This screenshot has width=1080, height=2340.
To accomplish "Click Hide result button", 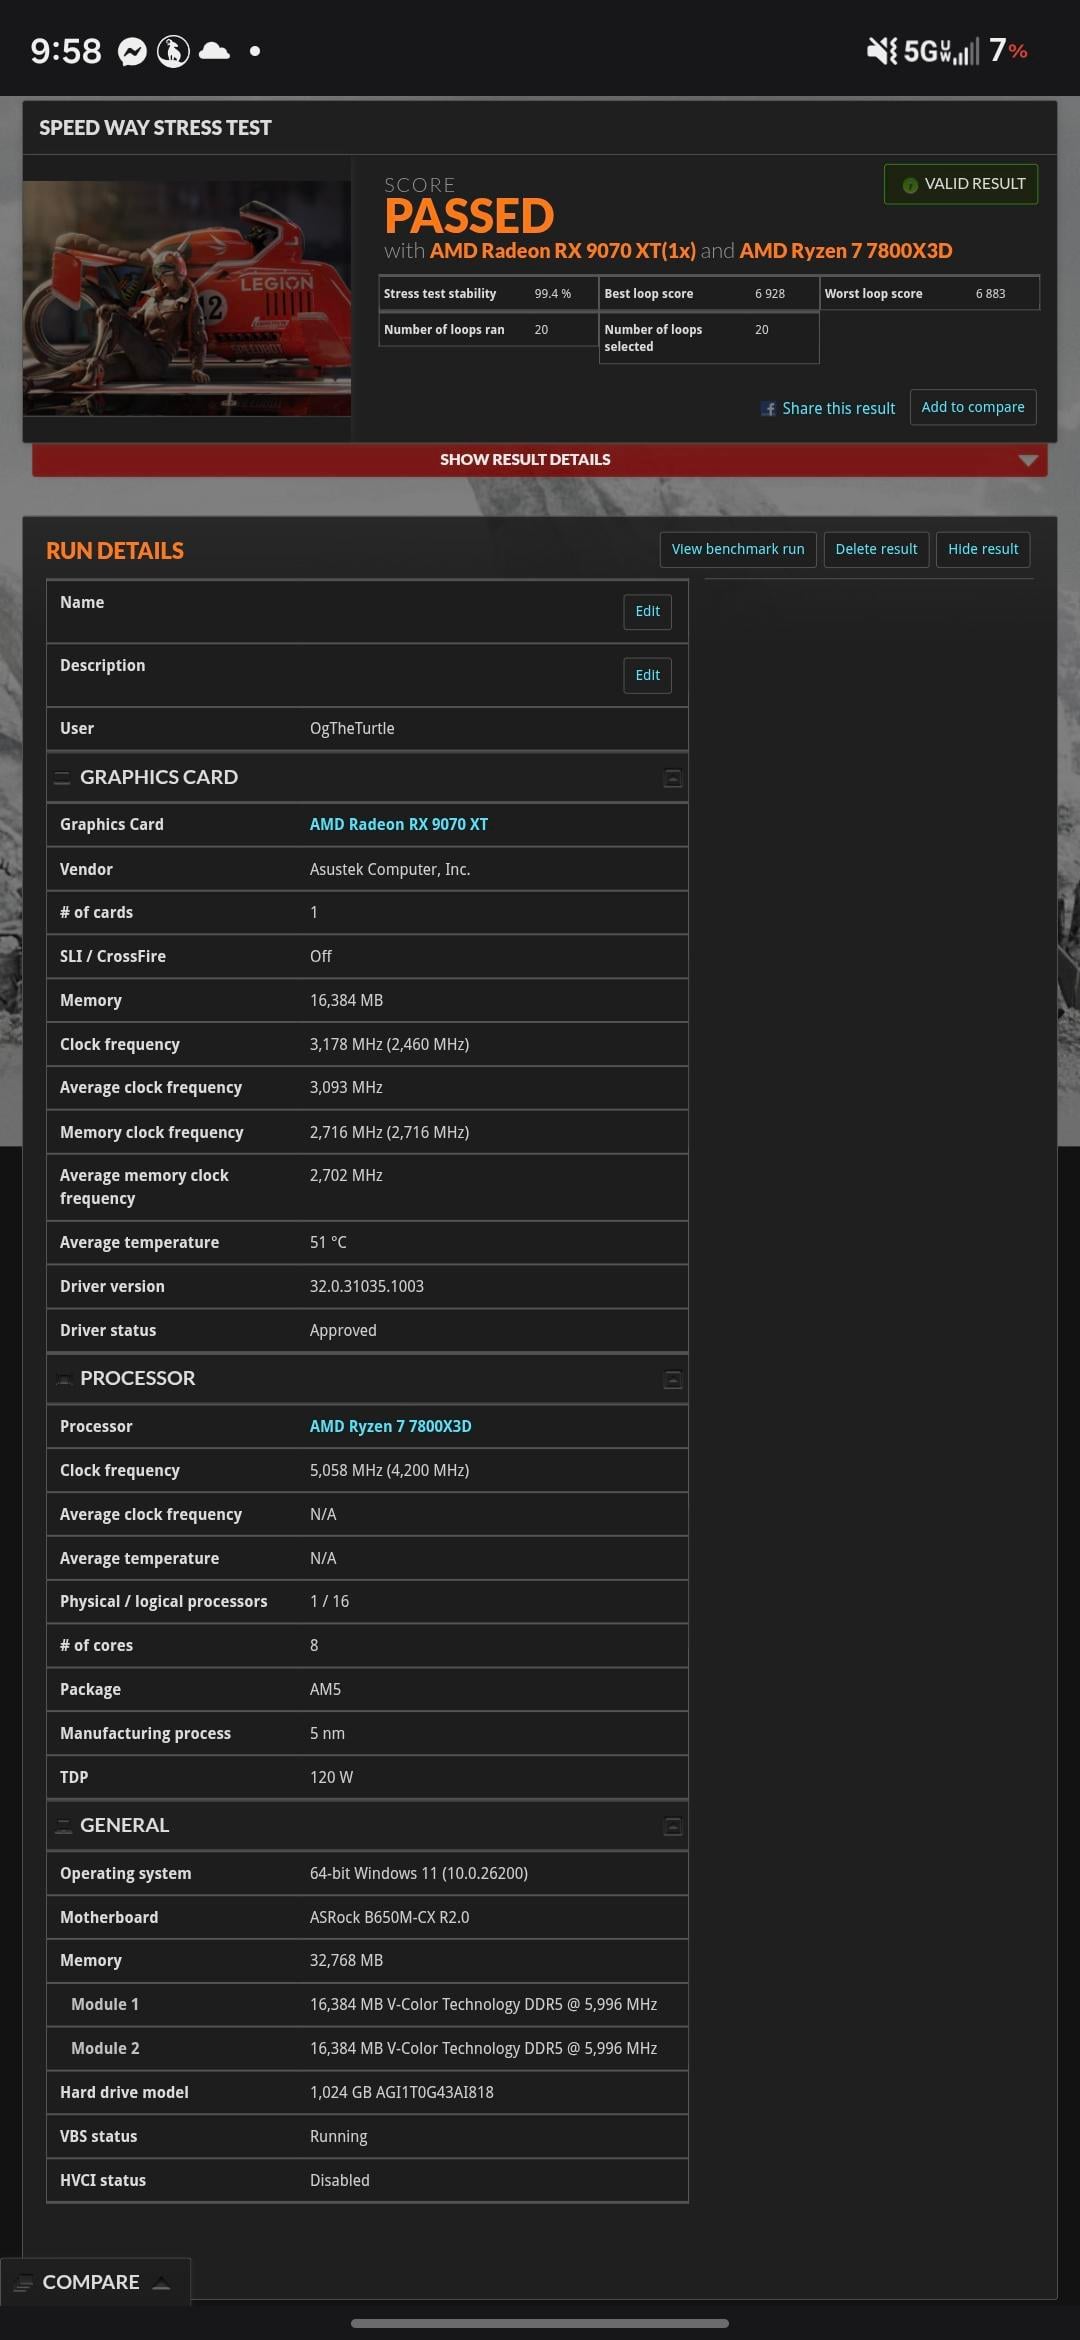I will [983, 549].
